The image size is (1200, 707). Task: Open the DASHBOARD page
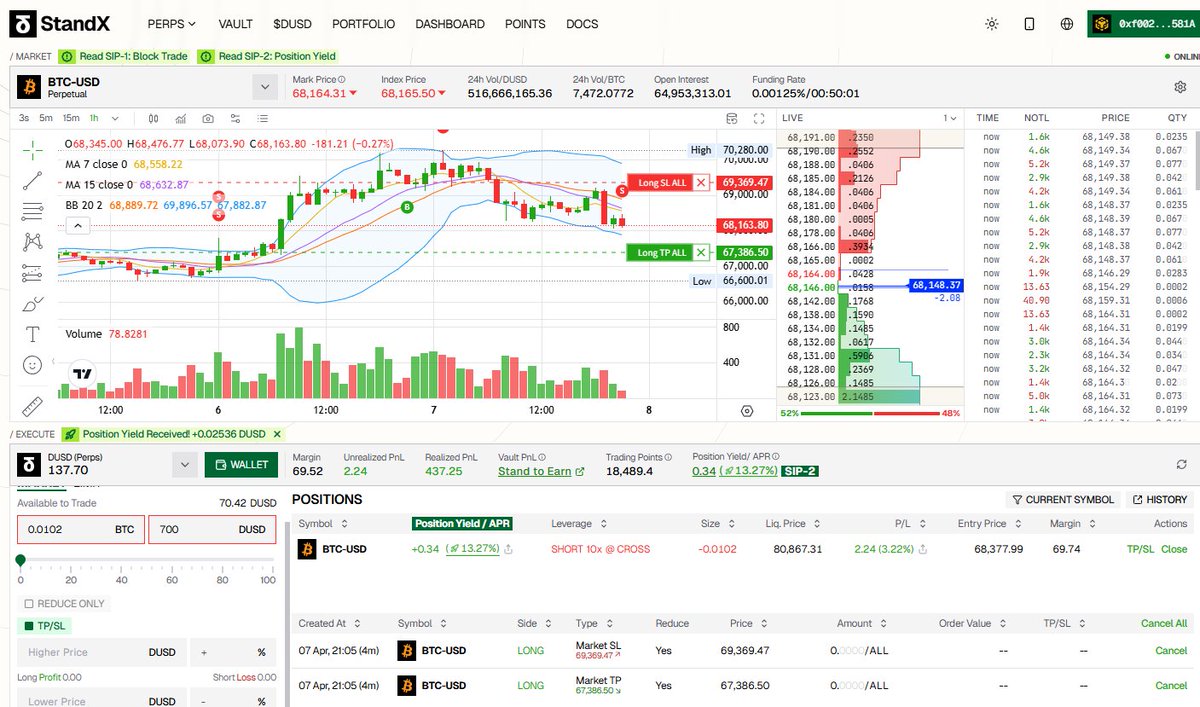pyautogui.click(x=450, y=24)
